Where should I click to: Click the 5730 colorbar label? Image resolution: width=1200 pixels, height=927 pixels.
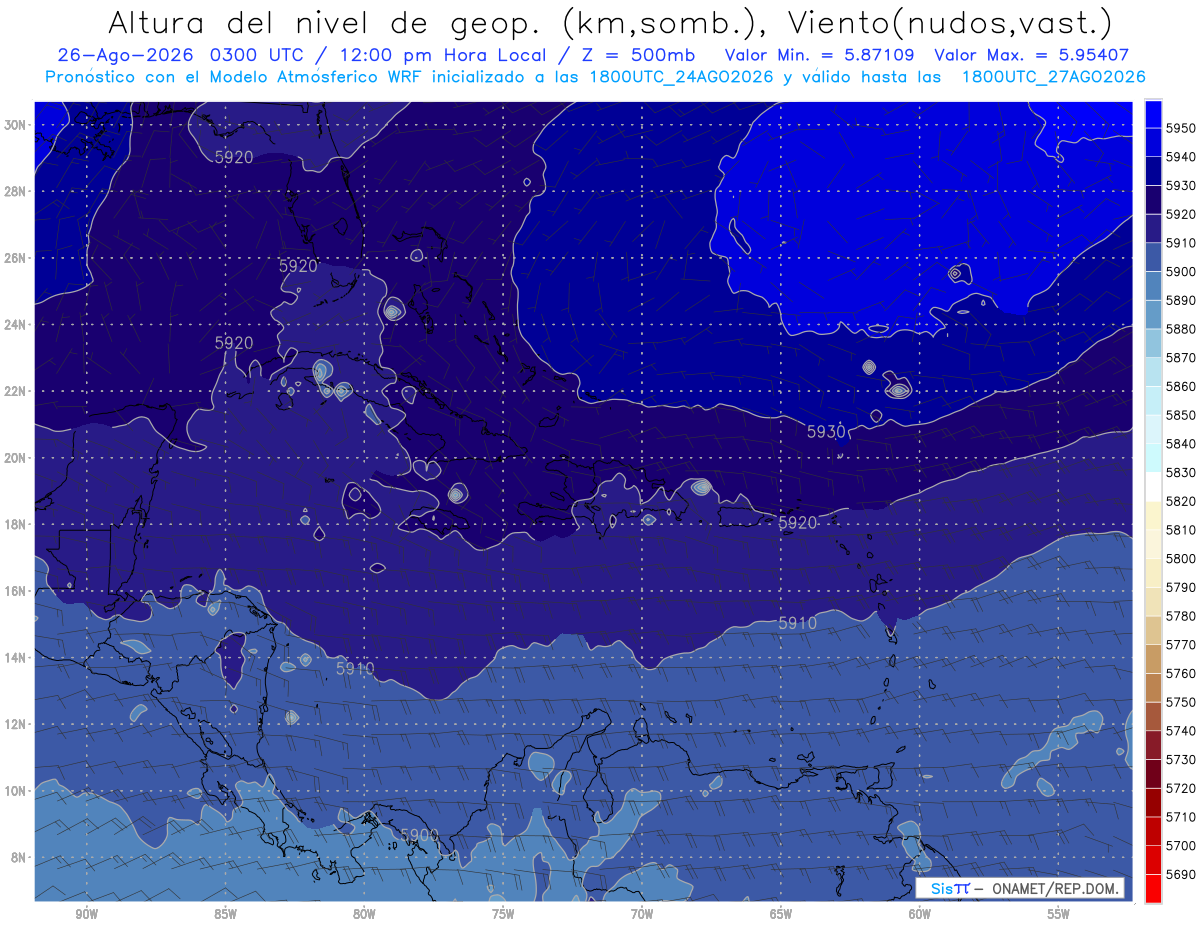click(x=1181, y=760)
